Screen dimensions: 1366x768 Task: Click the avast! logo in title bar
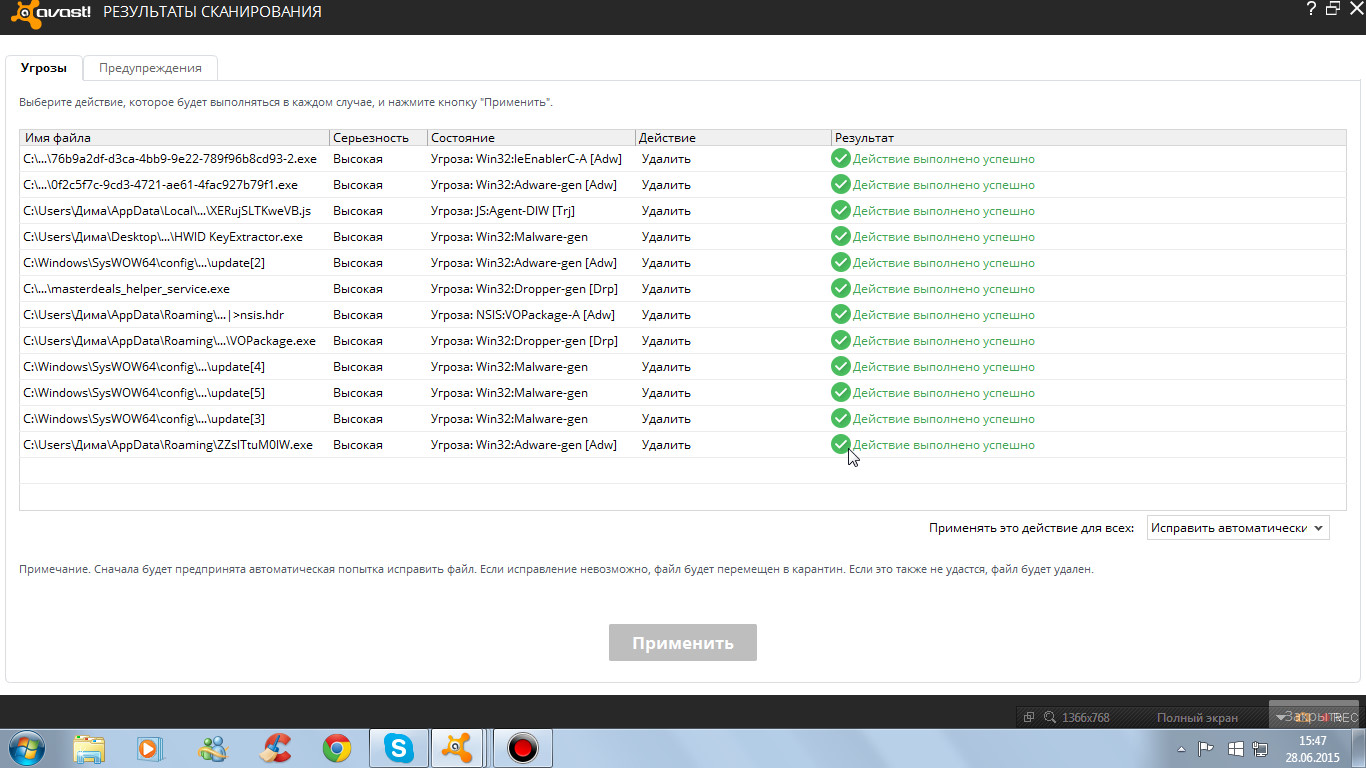[x=47, y=13]
